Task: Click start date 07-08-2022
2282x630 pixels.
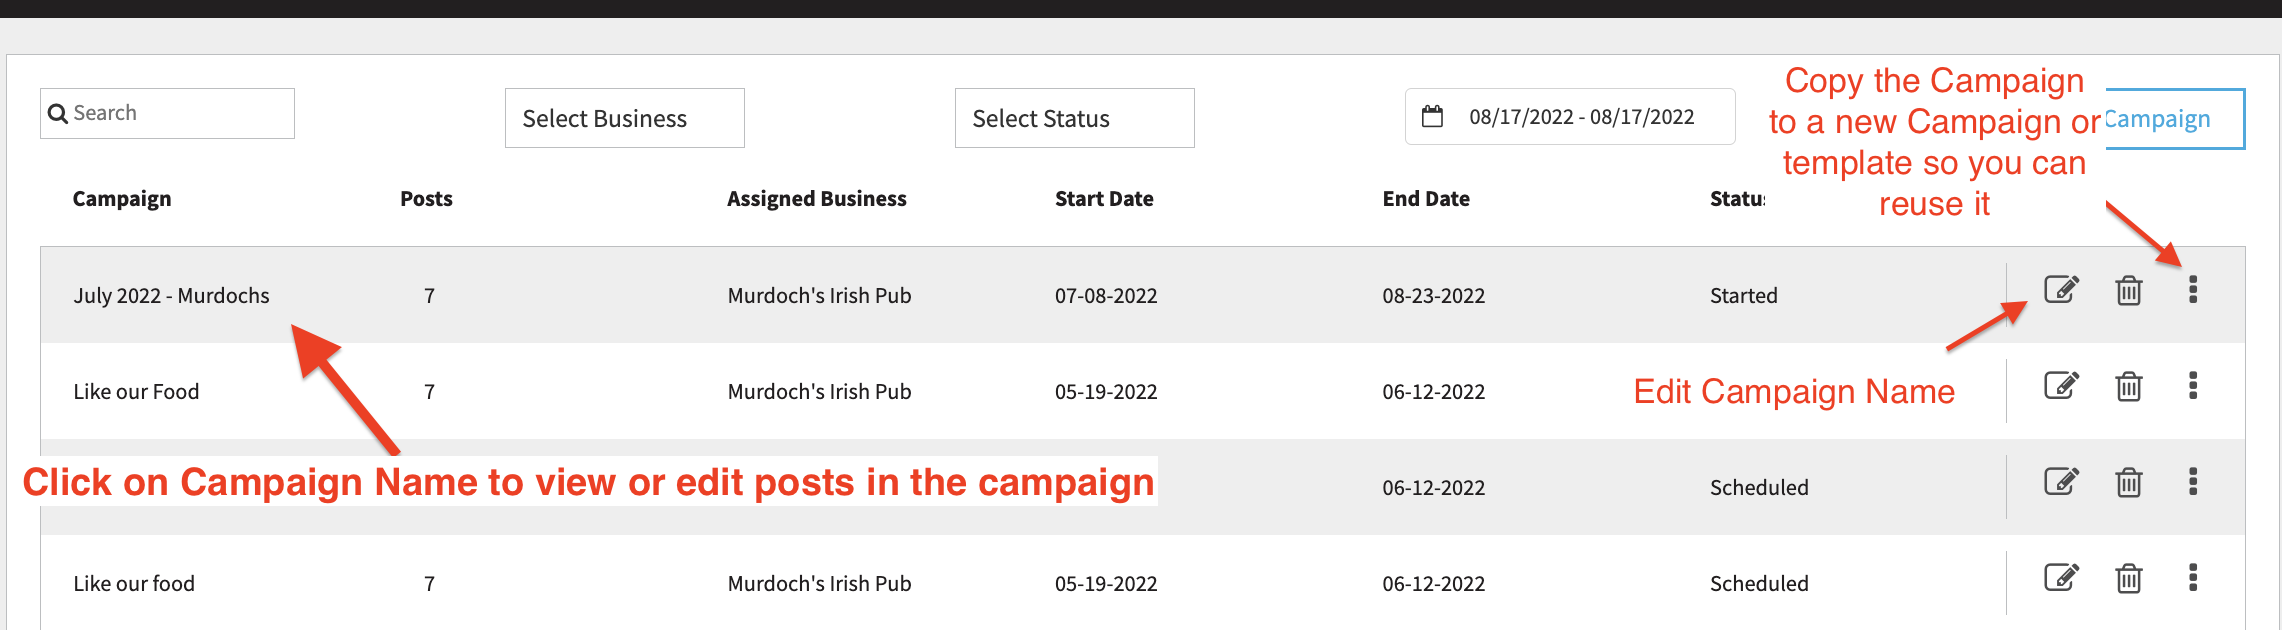Action: click(1106, 296)
